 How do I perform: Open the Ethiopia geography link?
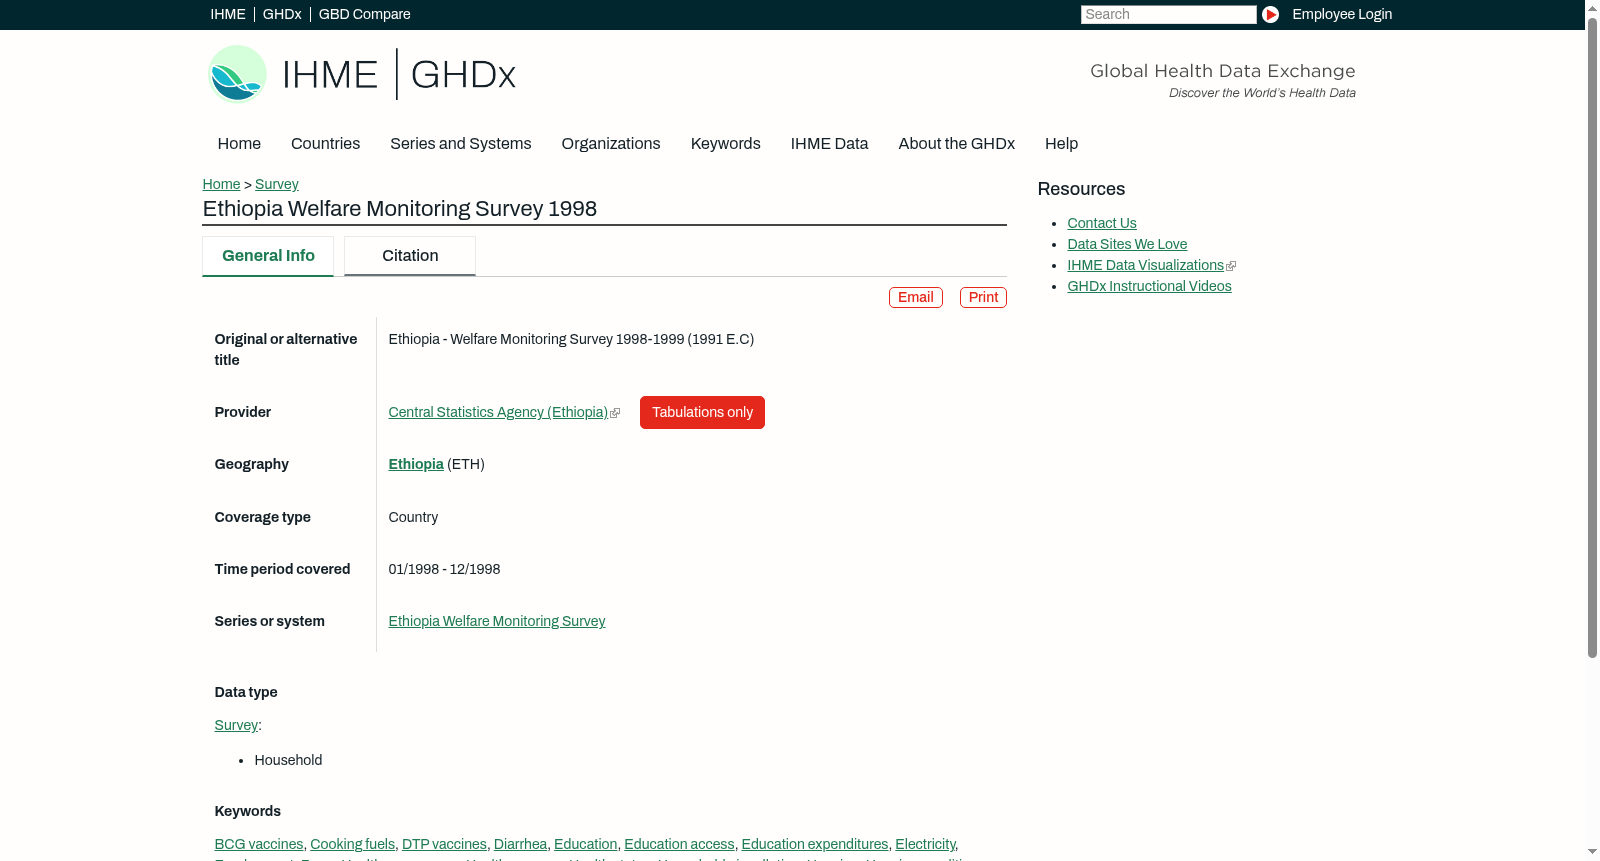tap(416, 464)
